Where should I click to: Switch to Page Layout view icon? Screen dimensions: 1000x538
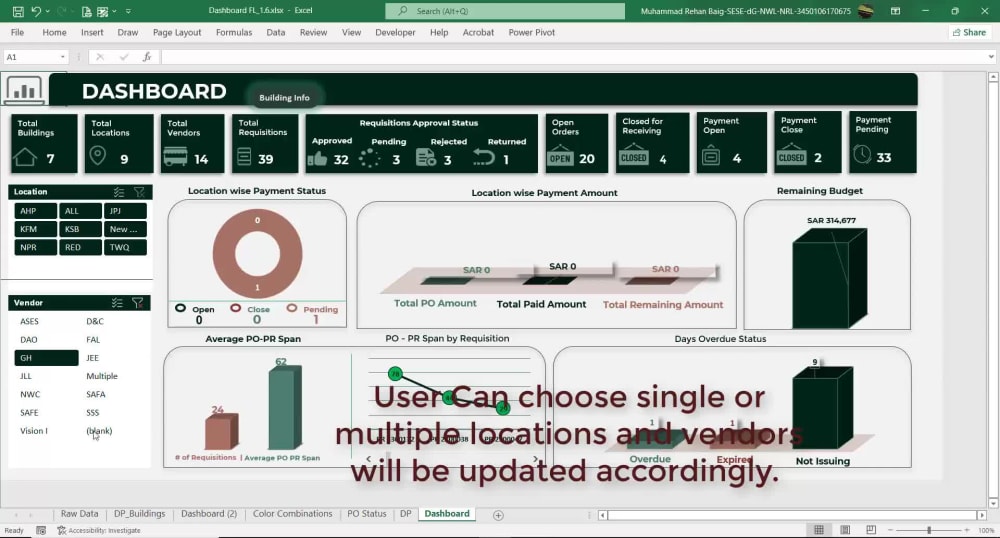point(845,530)
